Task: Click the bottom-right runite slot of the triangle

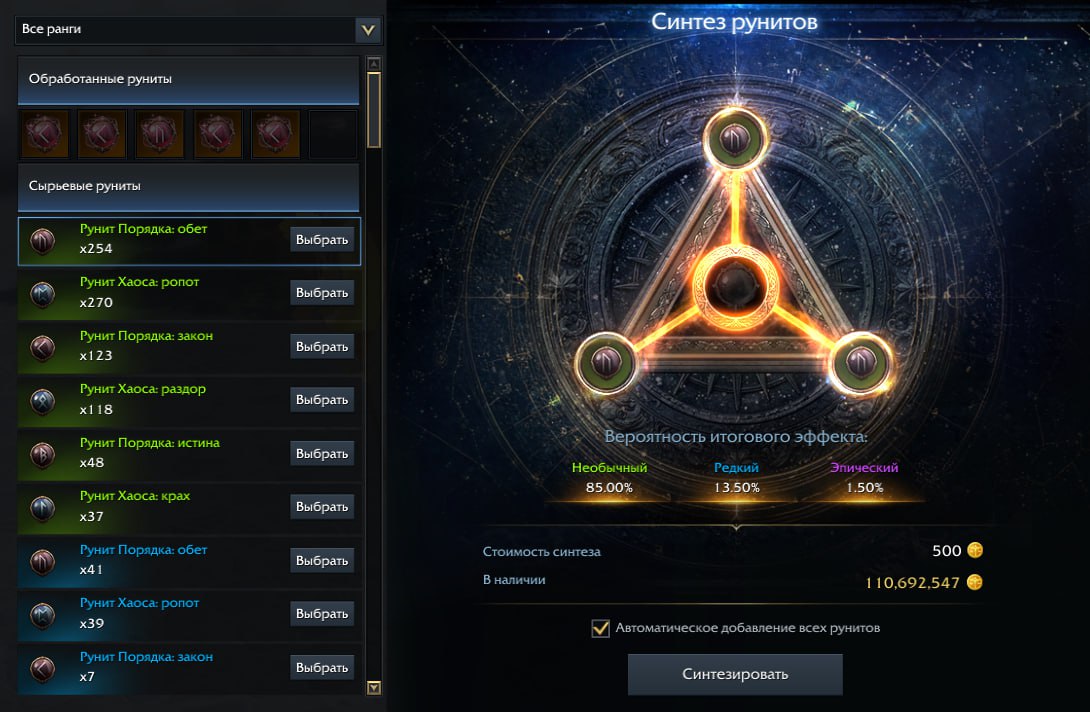Action: [861, 362]
